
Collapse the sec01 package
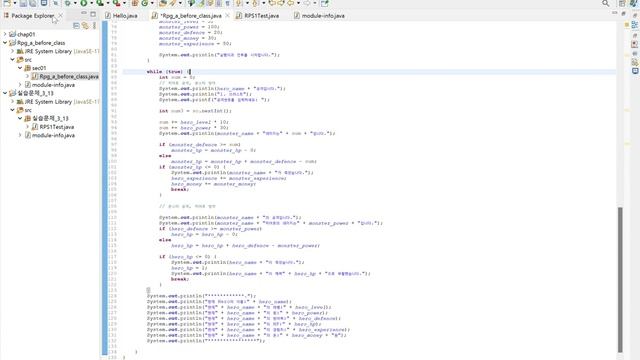pyautogui.click(x=20, y=68)
